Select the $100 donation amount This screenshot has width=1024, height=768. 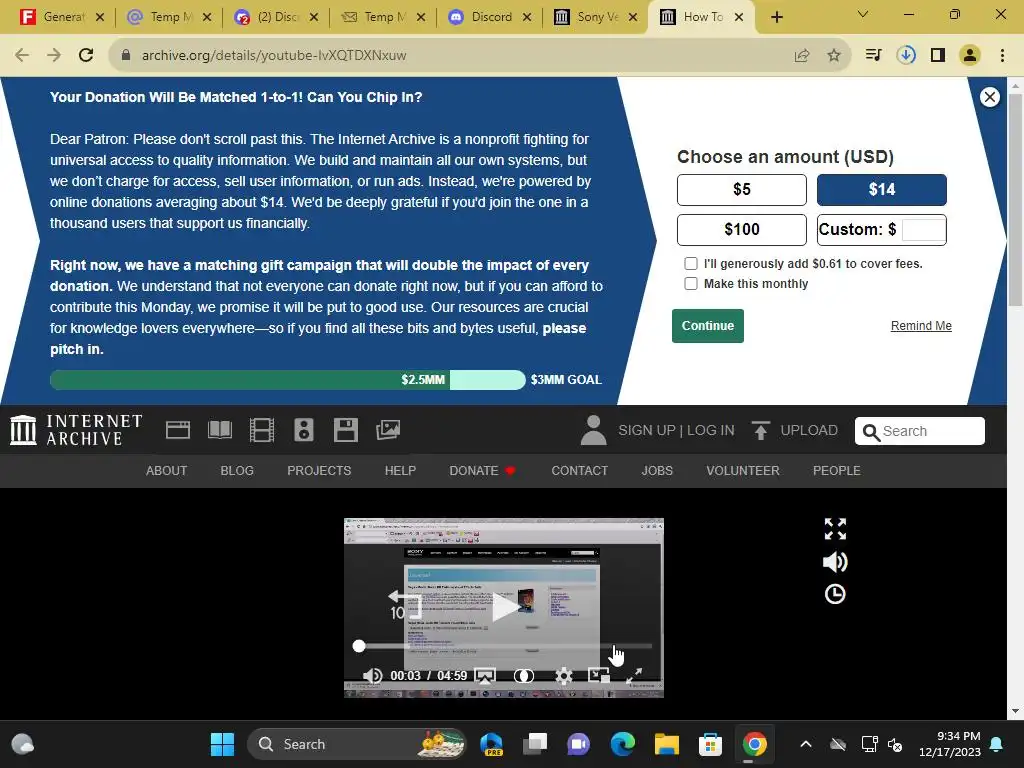click(x=742, y=229)
